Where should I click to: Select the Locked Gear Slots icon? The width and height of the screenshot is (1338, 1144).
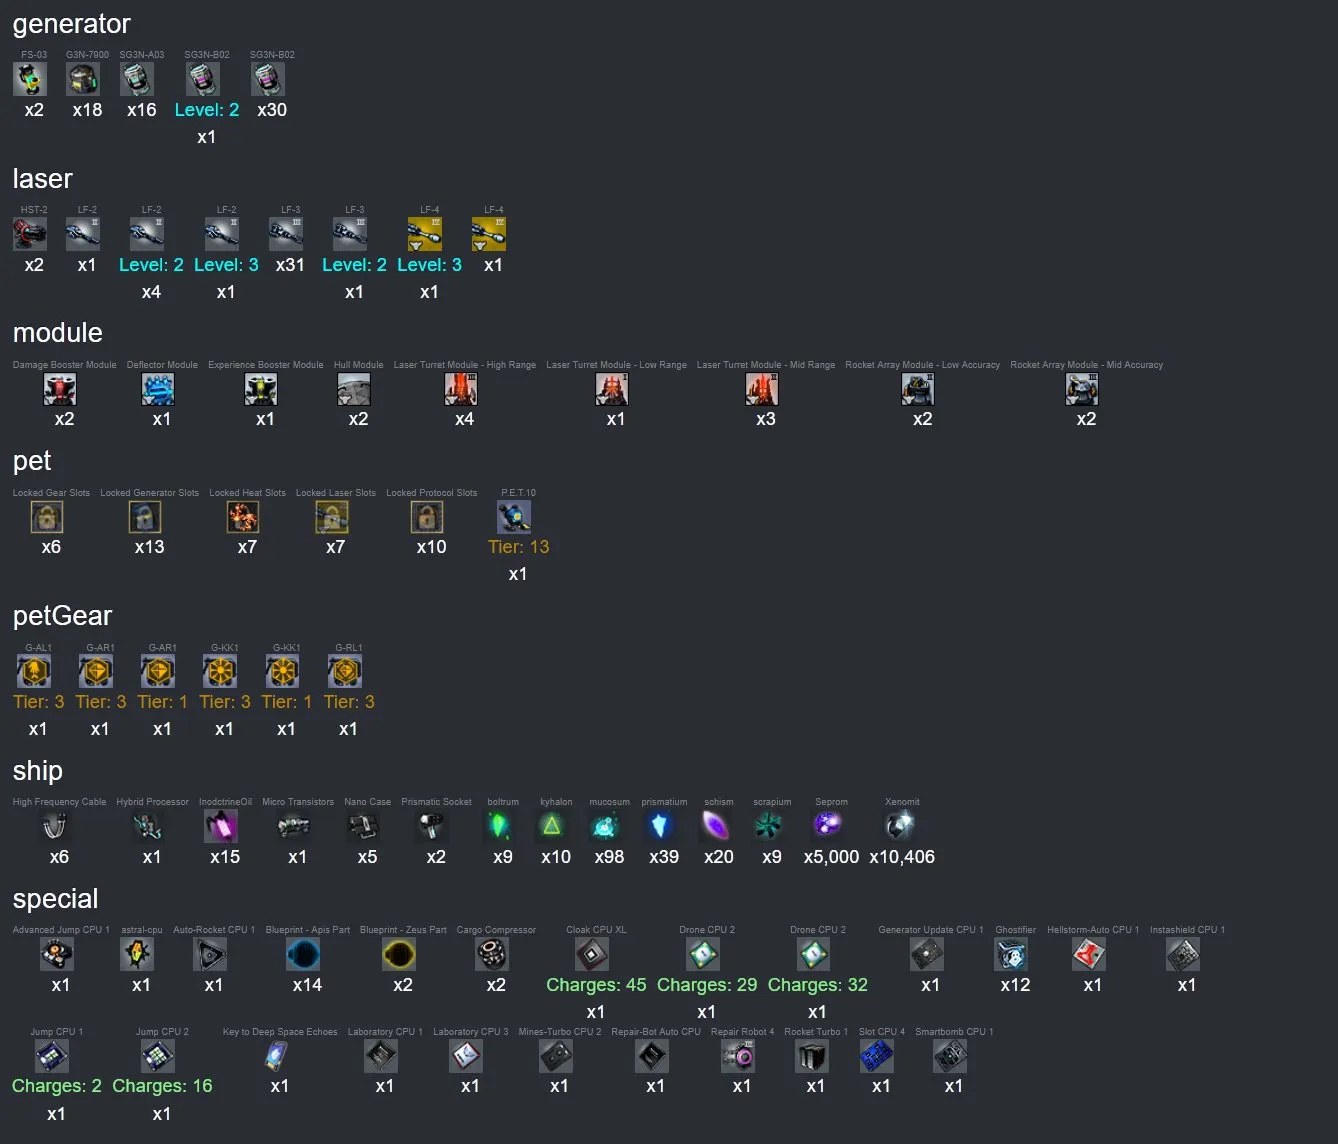(47, 517)
